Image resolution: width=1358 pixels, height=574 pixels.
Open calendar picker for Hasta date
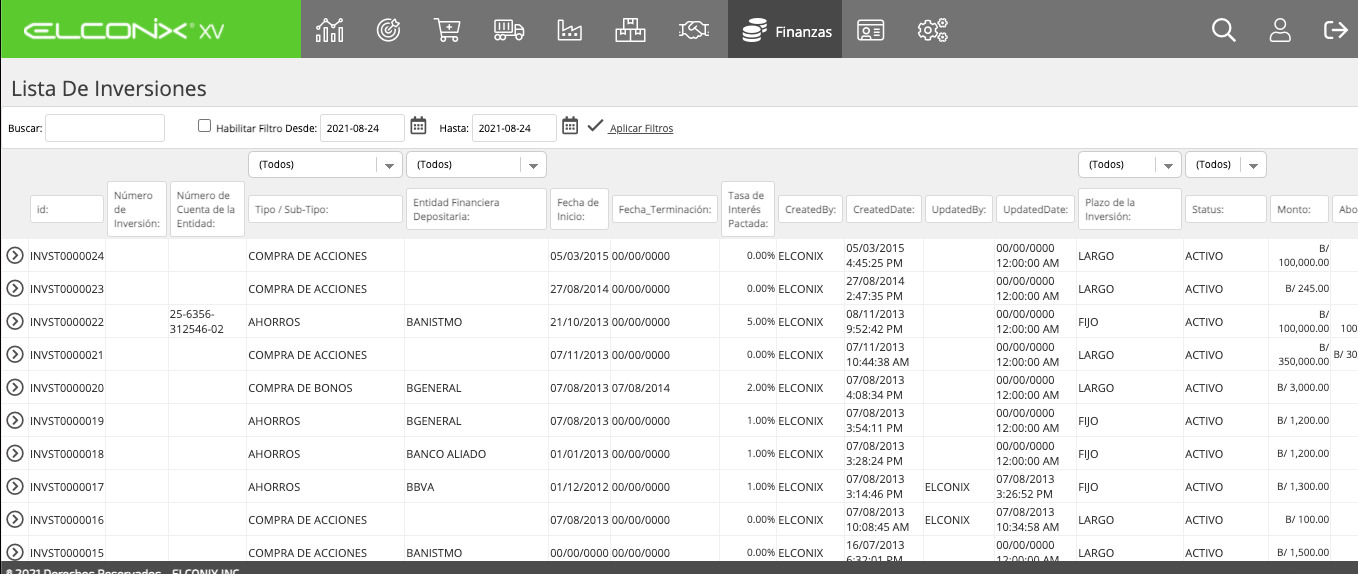pyautogui.click(x=570, y=126)
